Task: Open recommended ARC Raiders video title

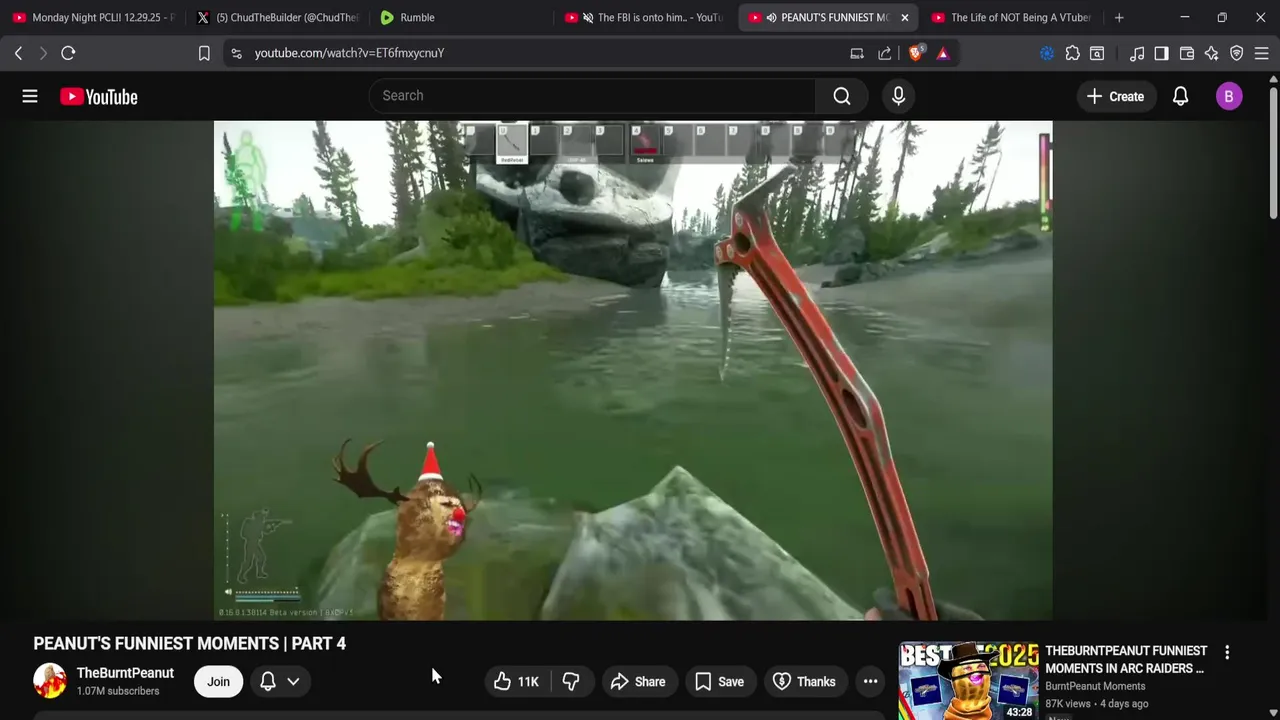Action: coord(1126,660)
